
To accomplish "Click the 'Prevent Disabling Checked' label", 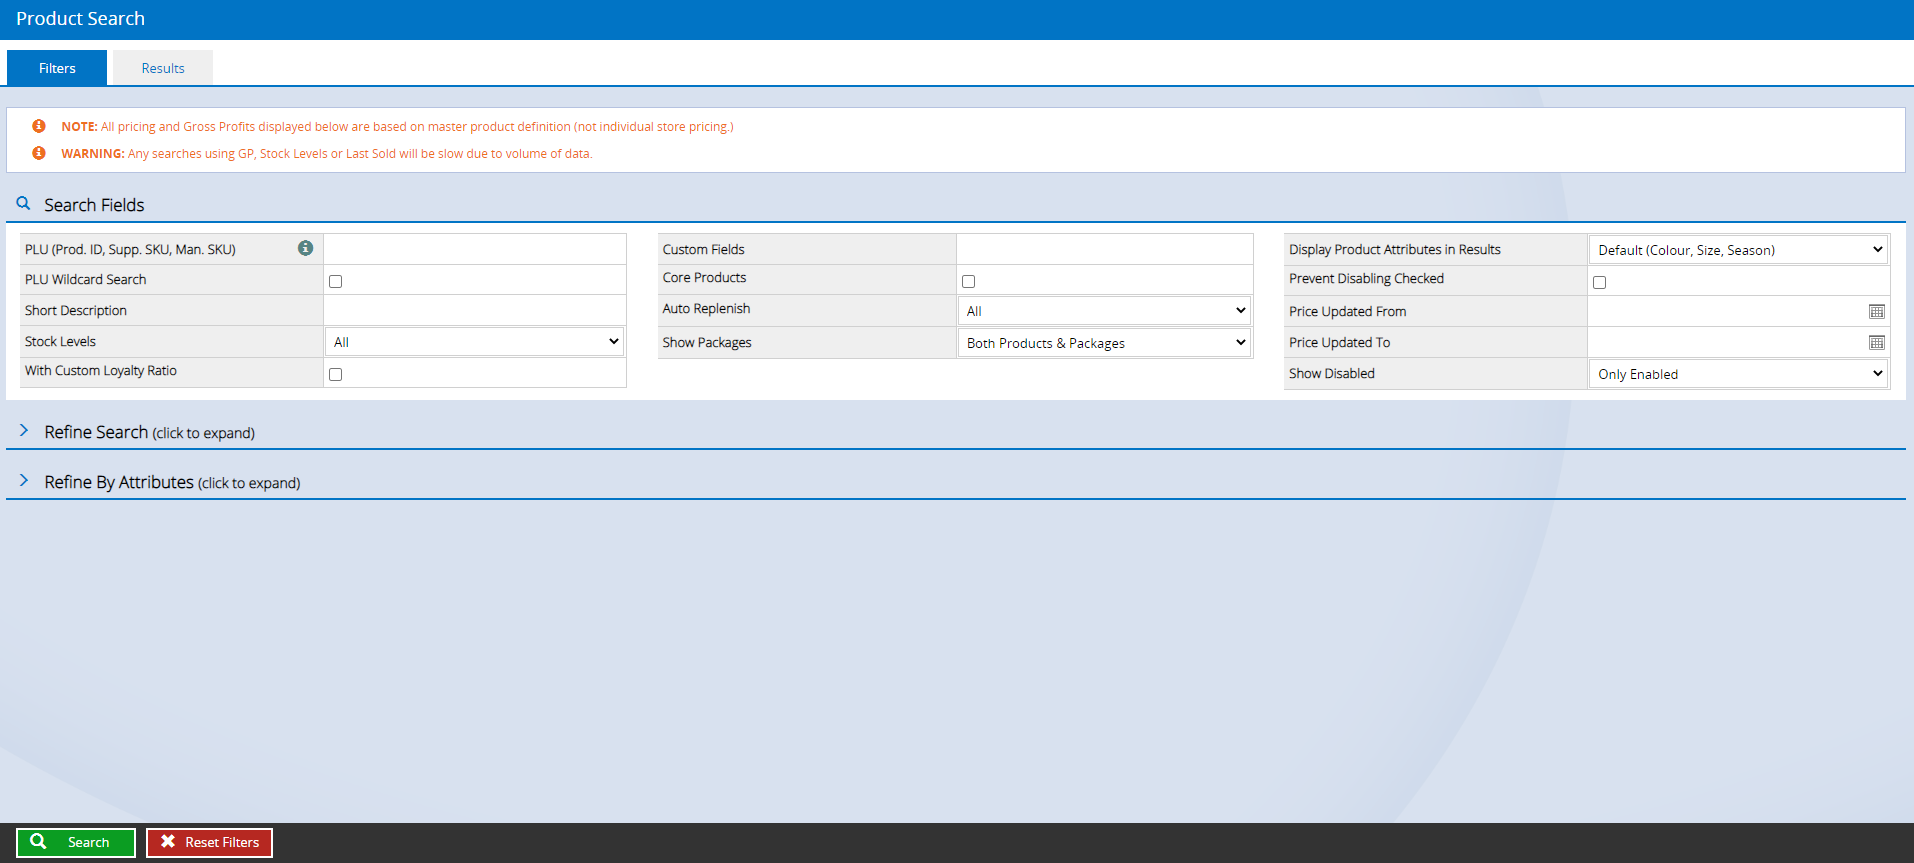I will click(1366, 279).
